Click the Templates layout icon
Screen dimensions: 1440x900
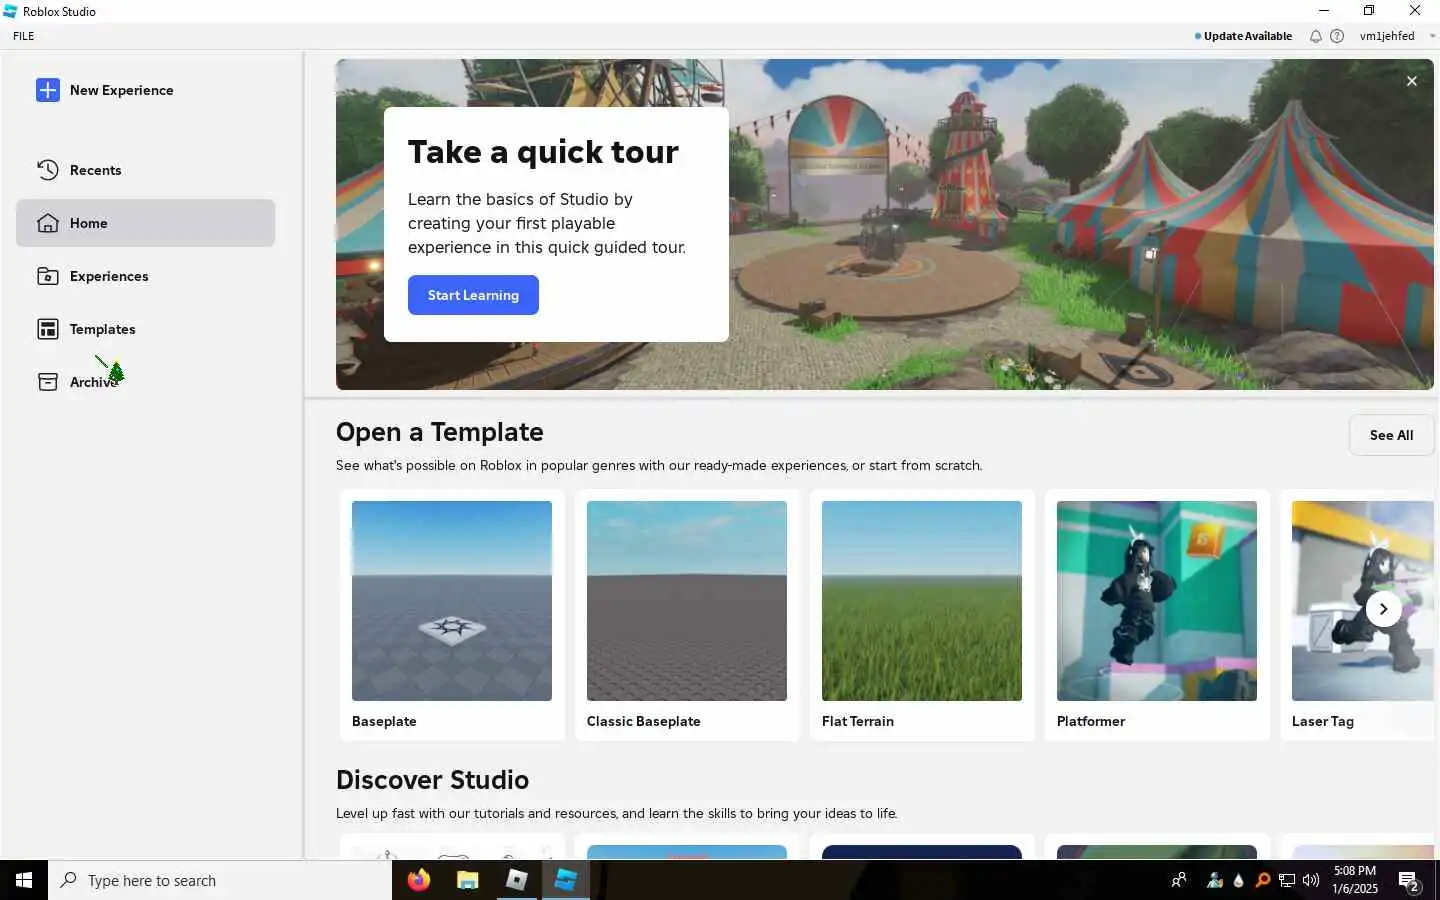48,329
